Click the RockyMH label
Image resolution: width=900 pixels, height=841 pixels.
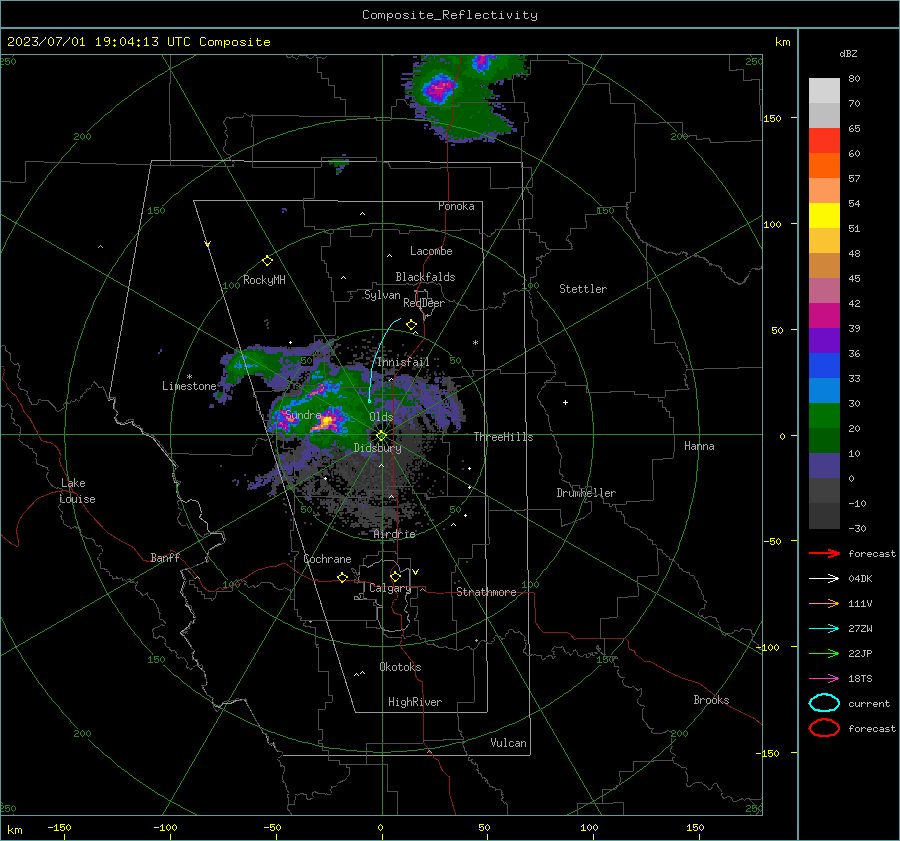click(264, 280)
